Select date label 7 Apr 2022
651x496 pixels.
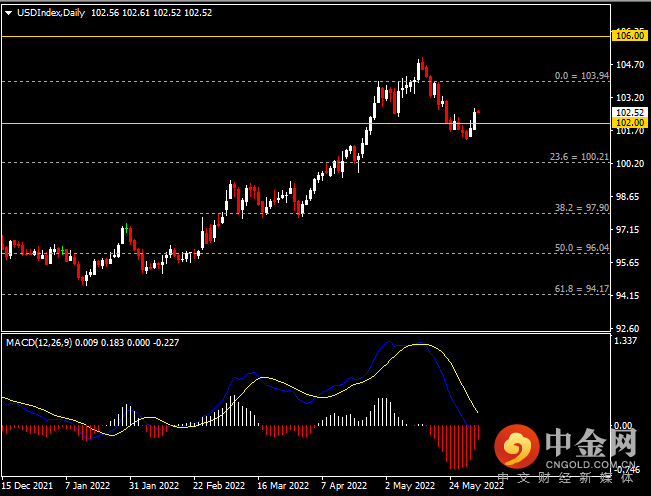(344, 486)
